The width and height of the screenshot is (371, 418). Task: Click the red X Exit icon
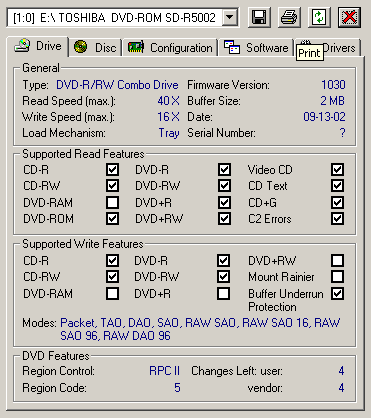tap(349, 17)
